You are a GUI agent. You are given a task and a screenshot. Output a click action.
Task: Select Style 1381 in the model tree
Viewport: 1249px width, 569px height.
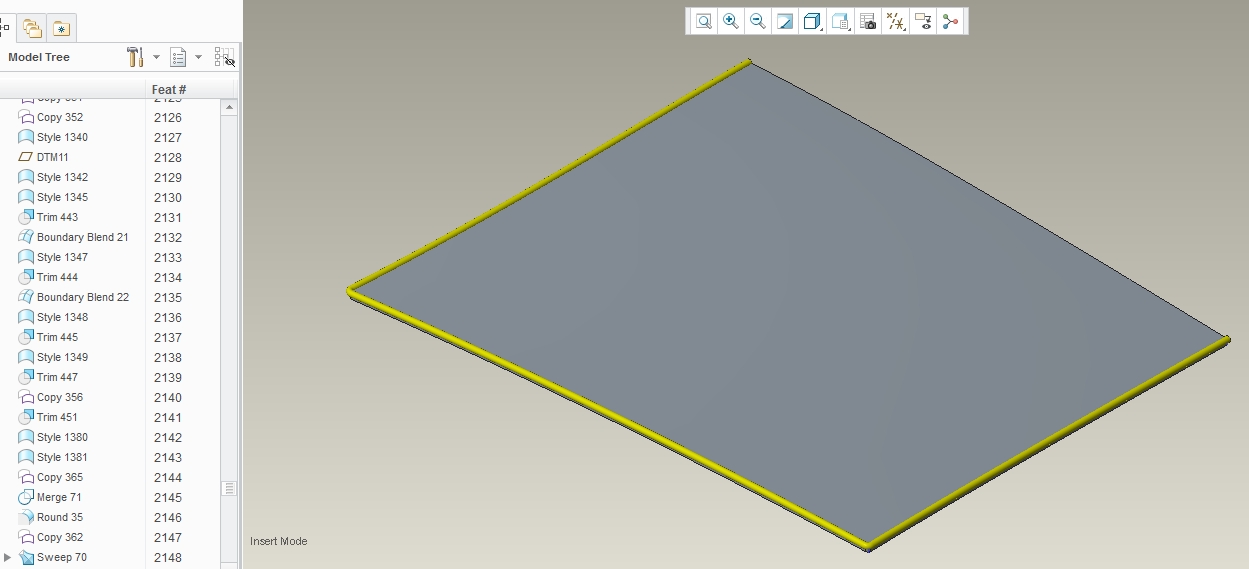click(62, 457)
